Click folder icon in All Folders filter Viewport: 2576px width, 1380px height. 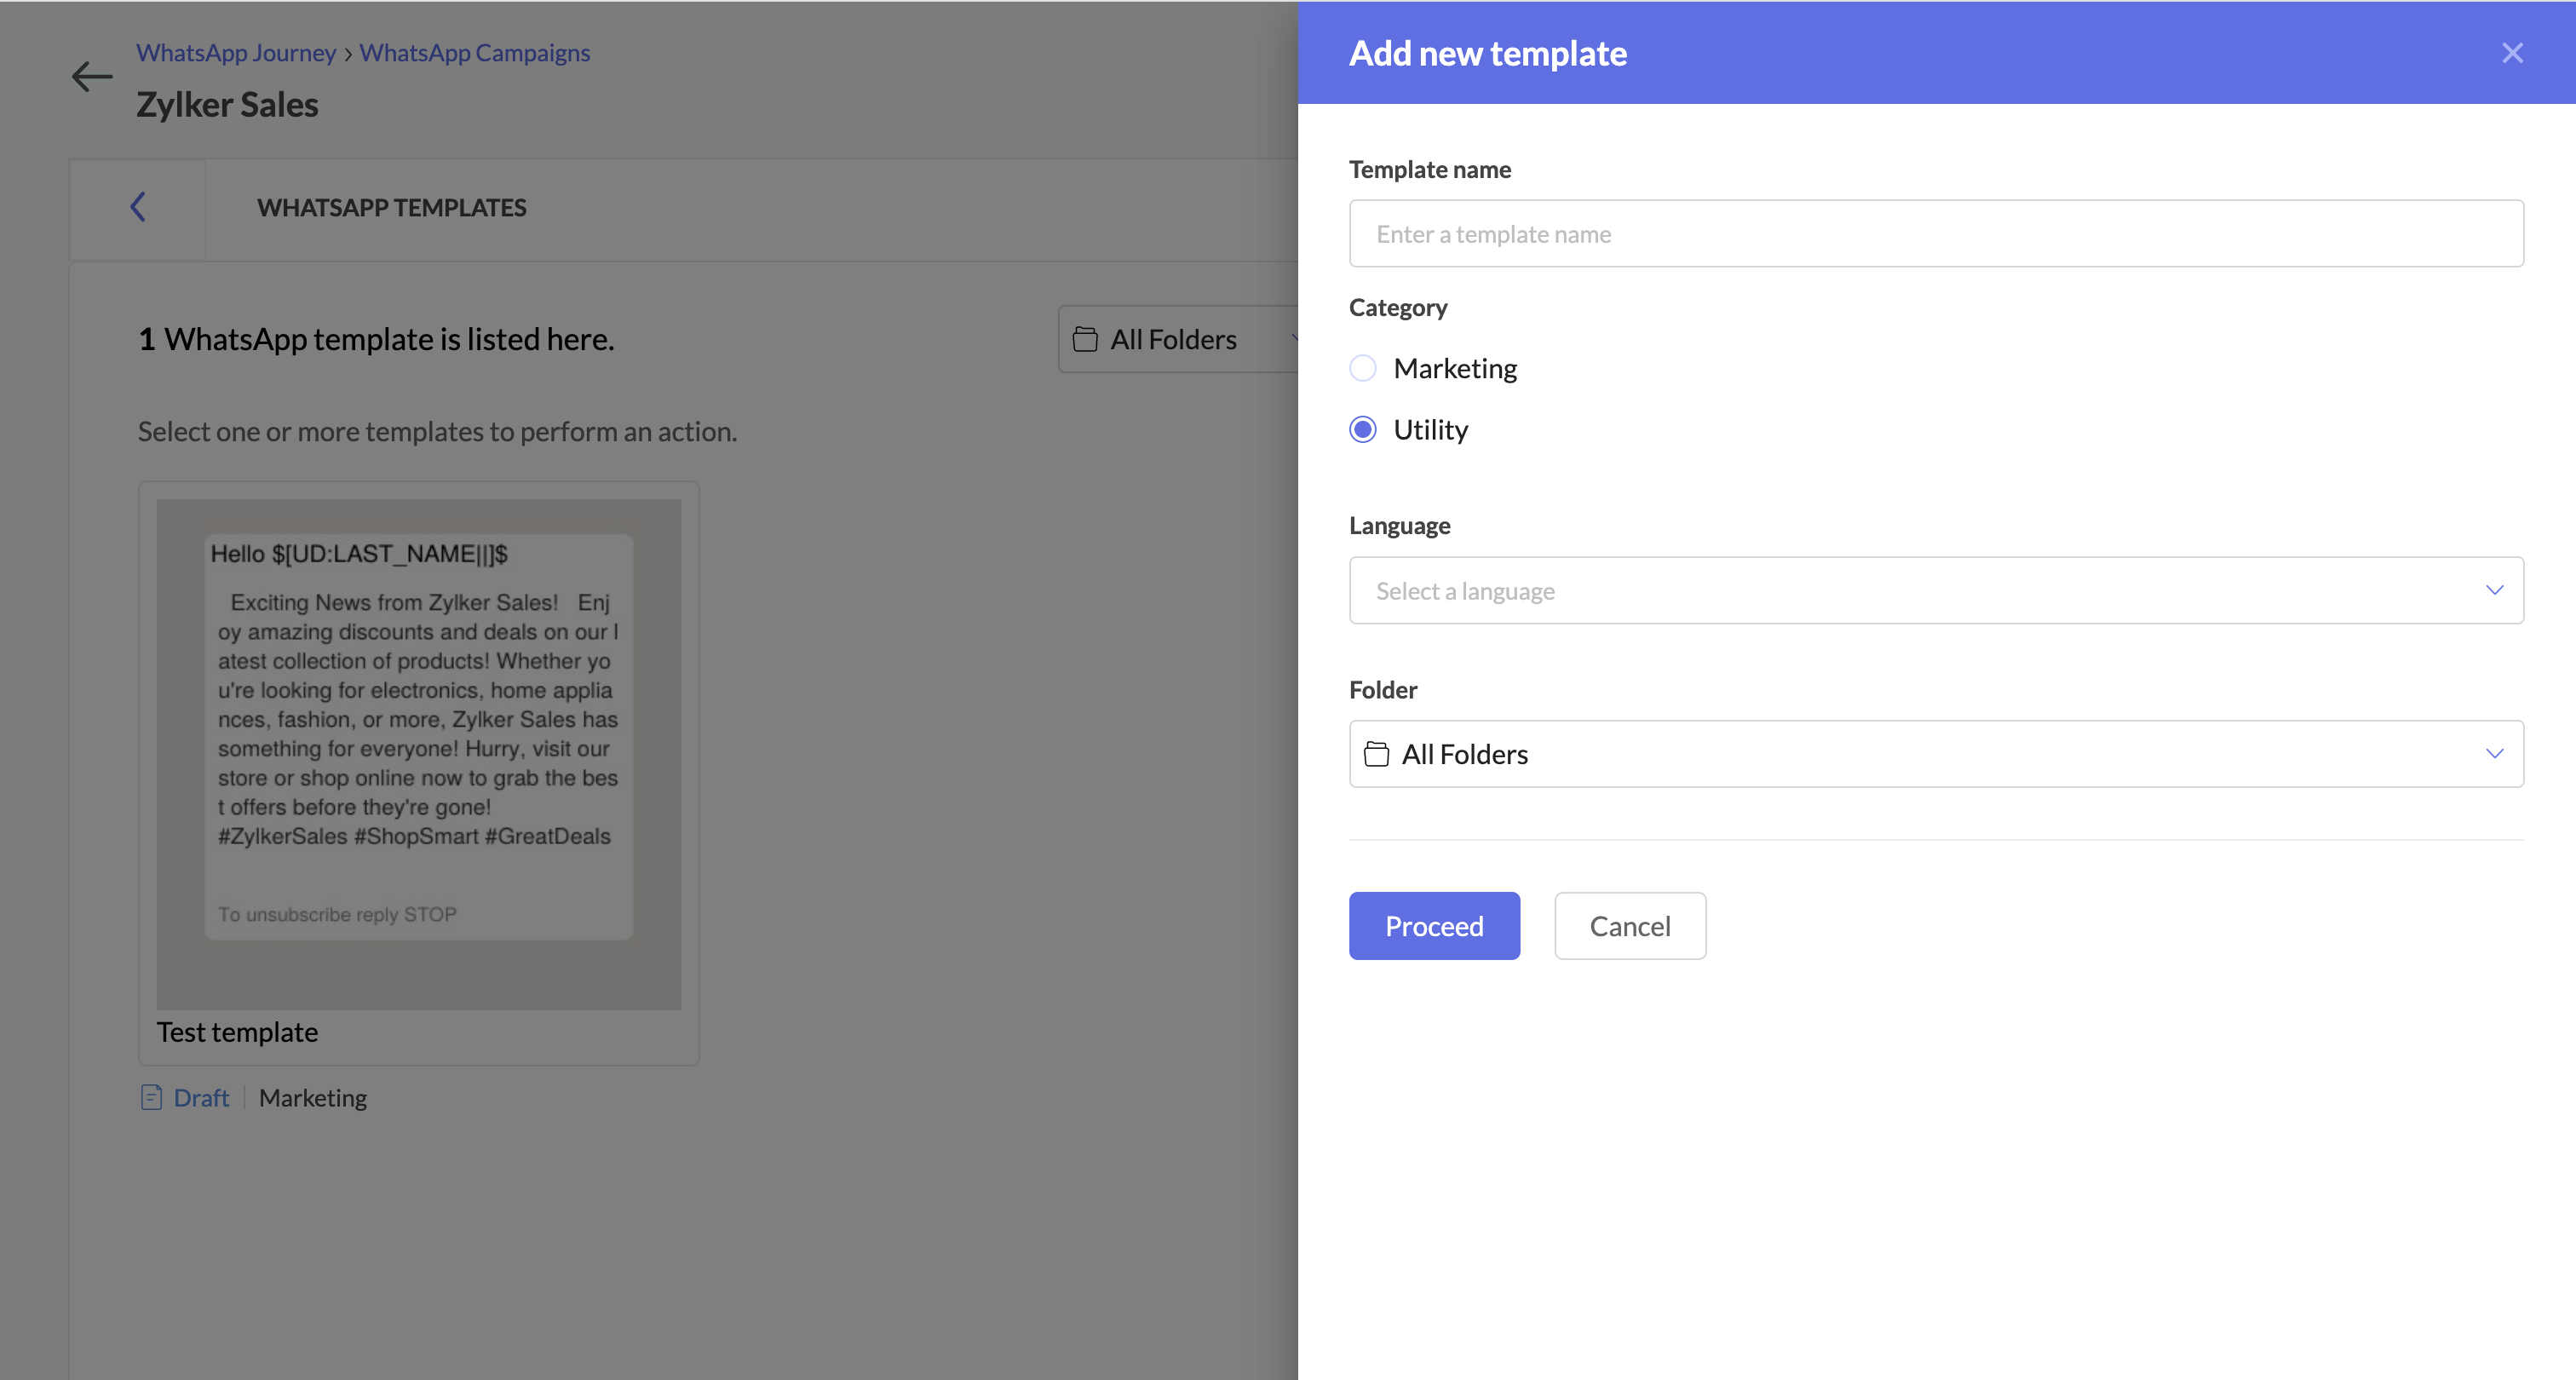coord(1085,340)
